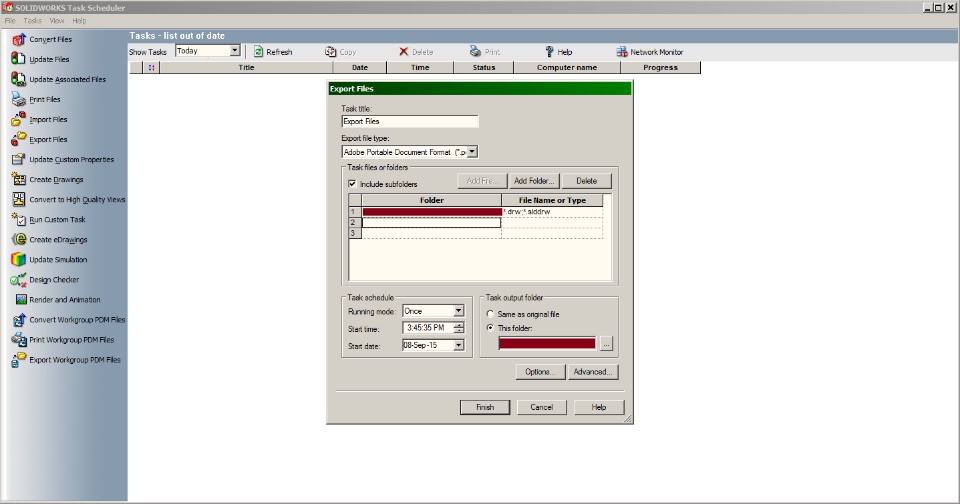This screenshot has height=504, width=960.
Task: Open the Network Monitor toolbar icon
Action: (621, 52)
